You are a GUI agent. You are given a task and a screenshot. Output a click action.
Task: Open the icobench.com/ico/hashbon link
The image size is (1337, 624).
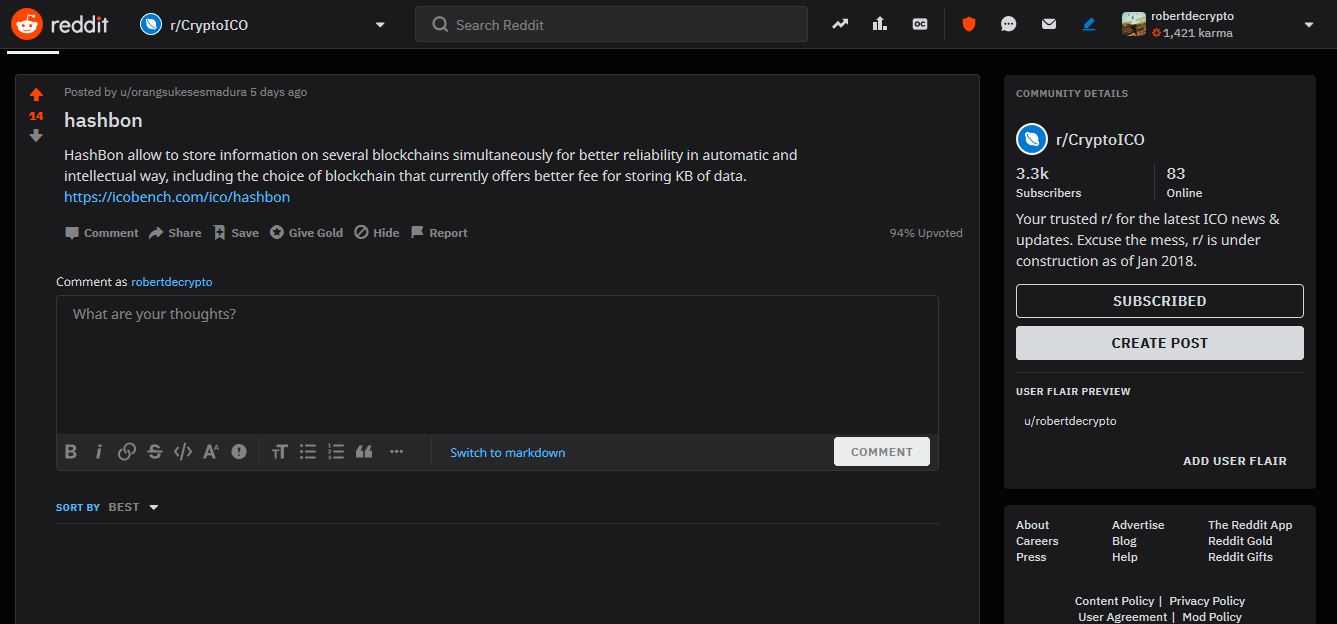click(x=177, y=197)
